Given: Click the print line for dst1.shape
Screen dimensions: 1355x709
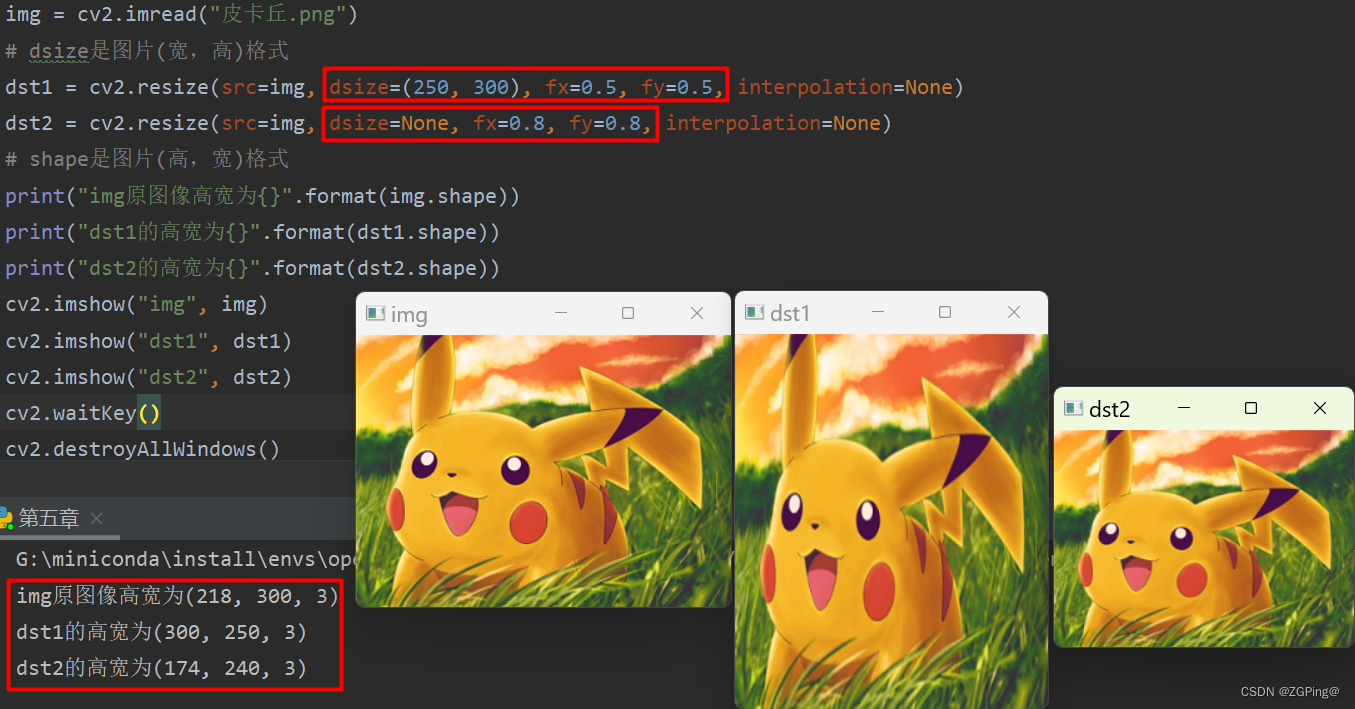Looking at the screenshot, I should (x=253, y=232).
